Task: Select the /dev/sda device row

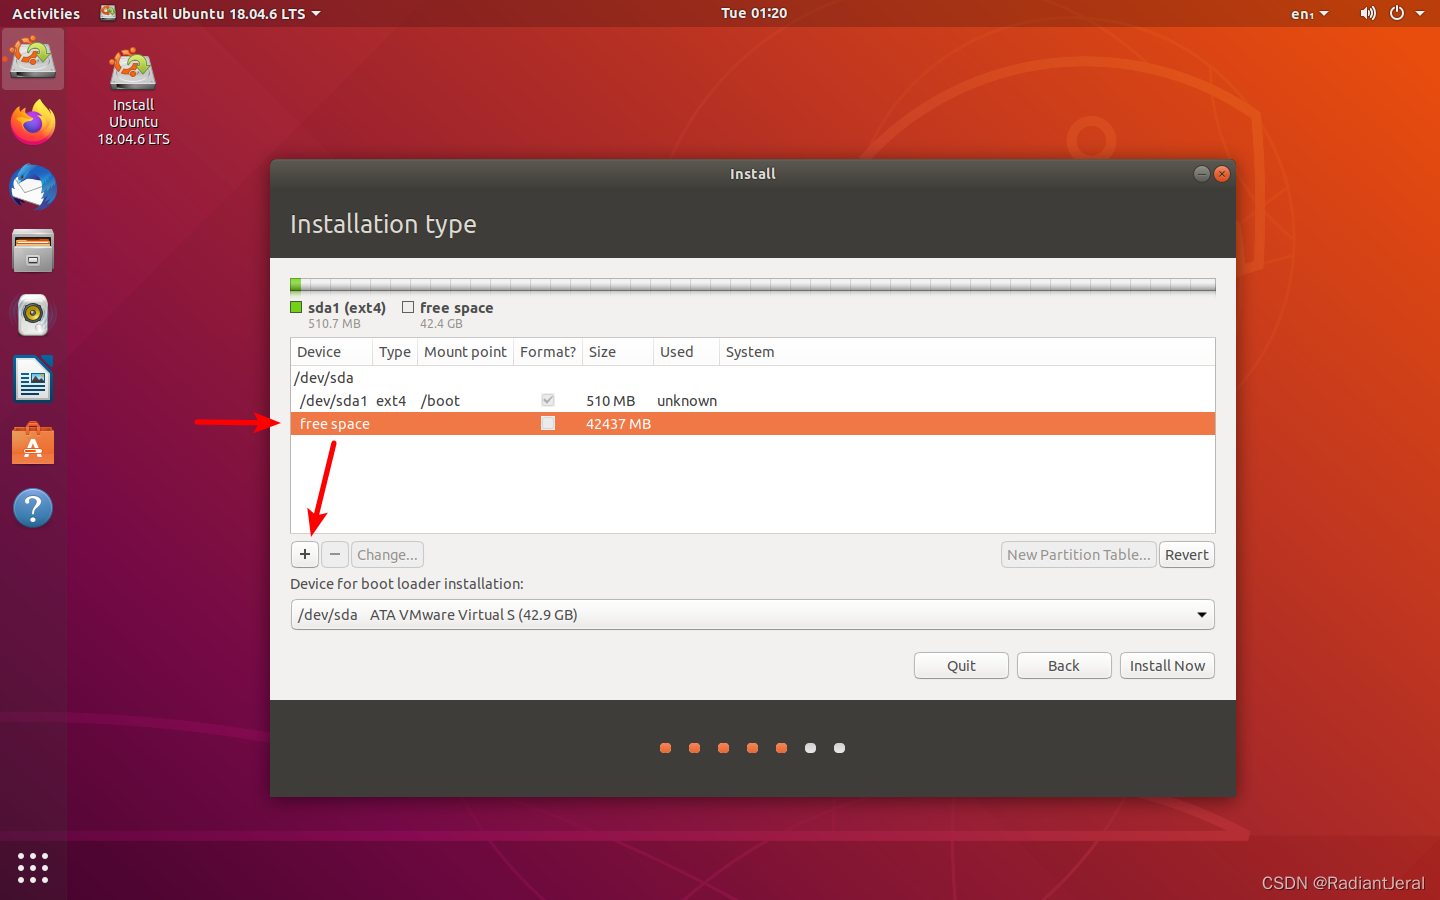Action: point(752,377)
